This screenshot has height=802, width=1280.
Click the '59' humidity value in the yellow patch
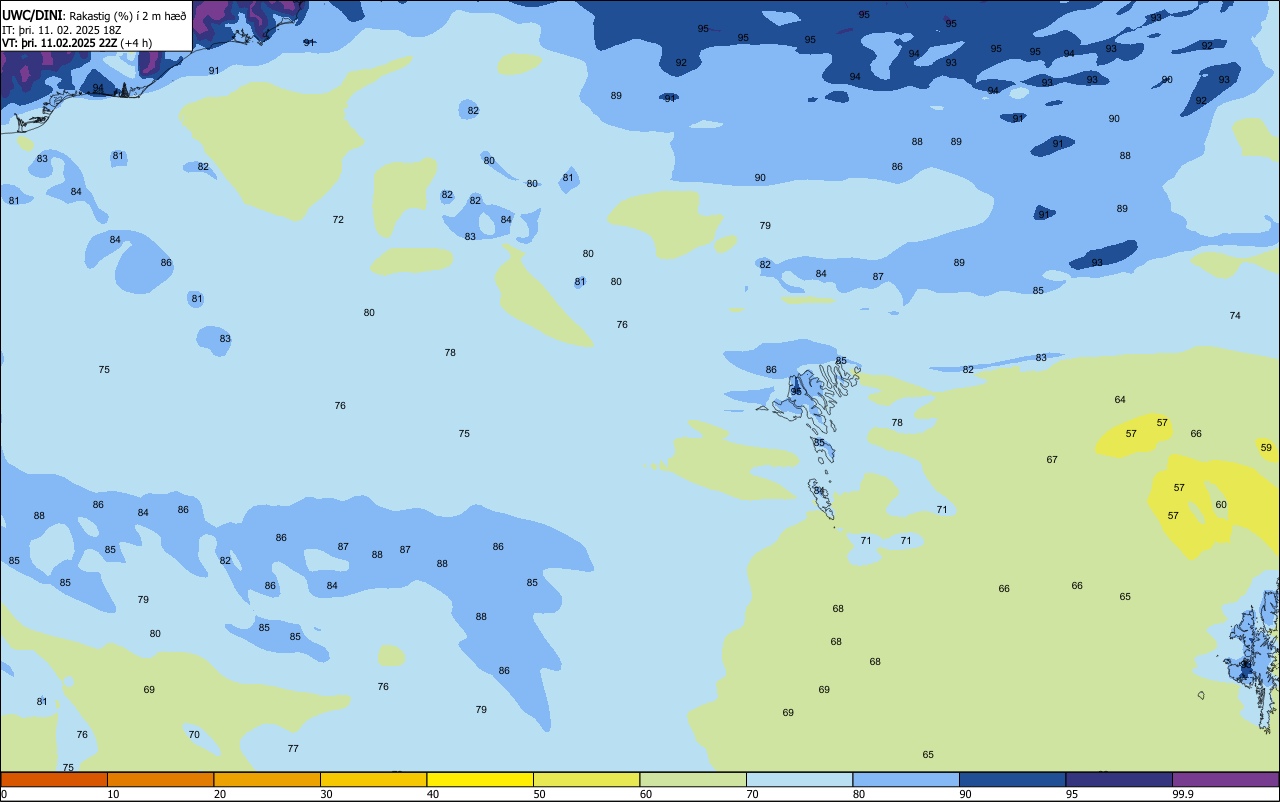[x=1266, y=447]
